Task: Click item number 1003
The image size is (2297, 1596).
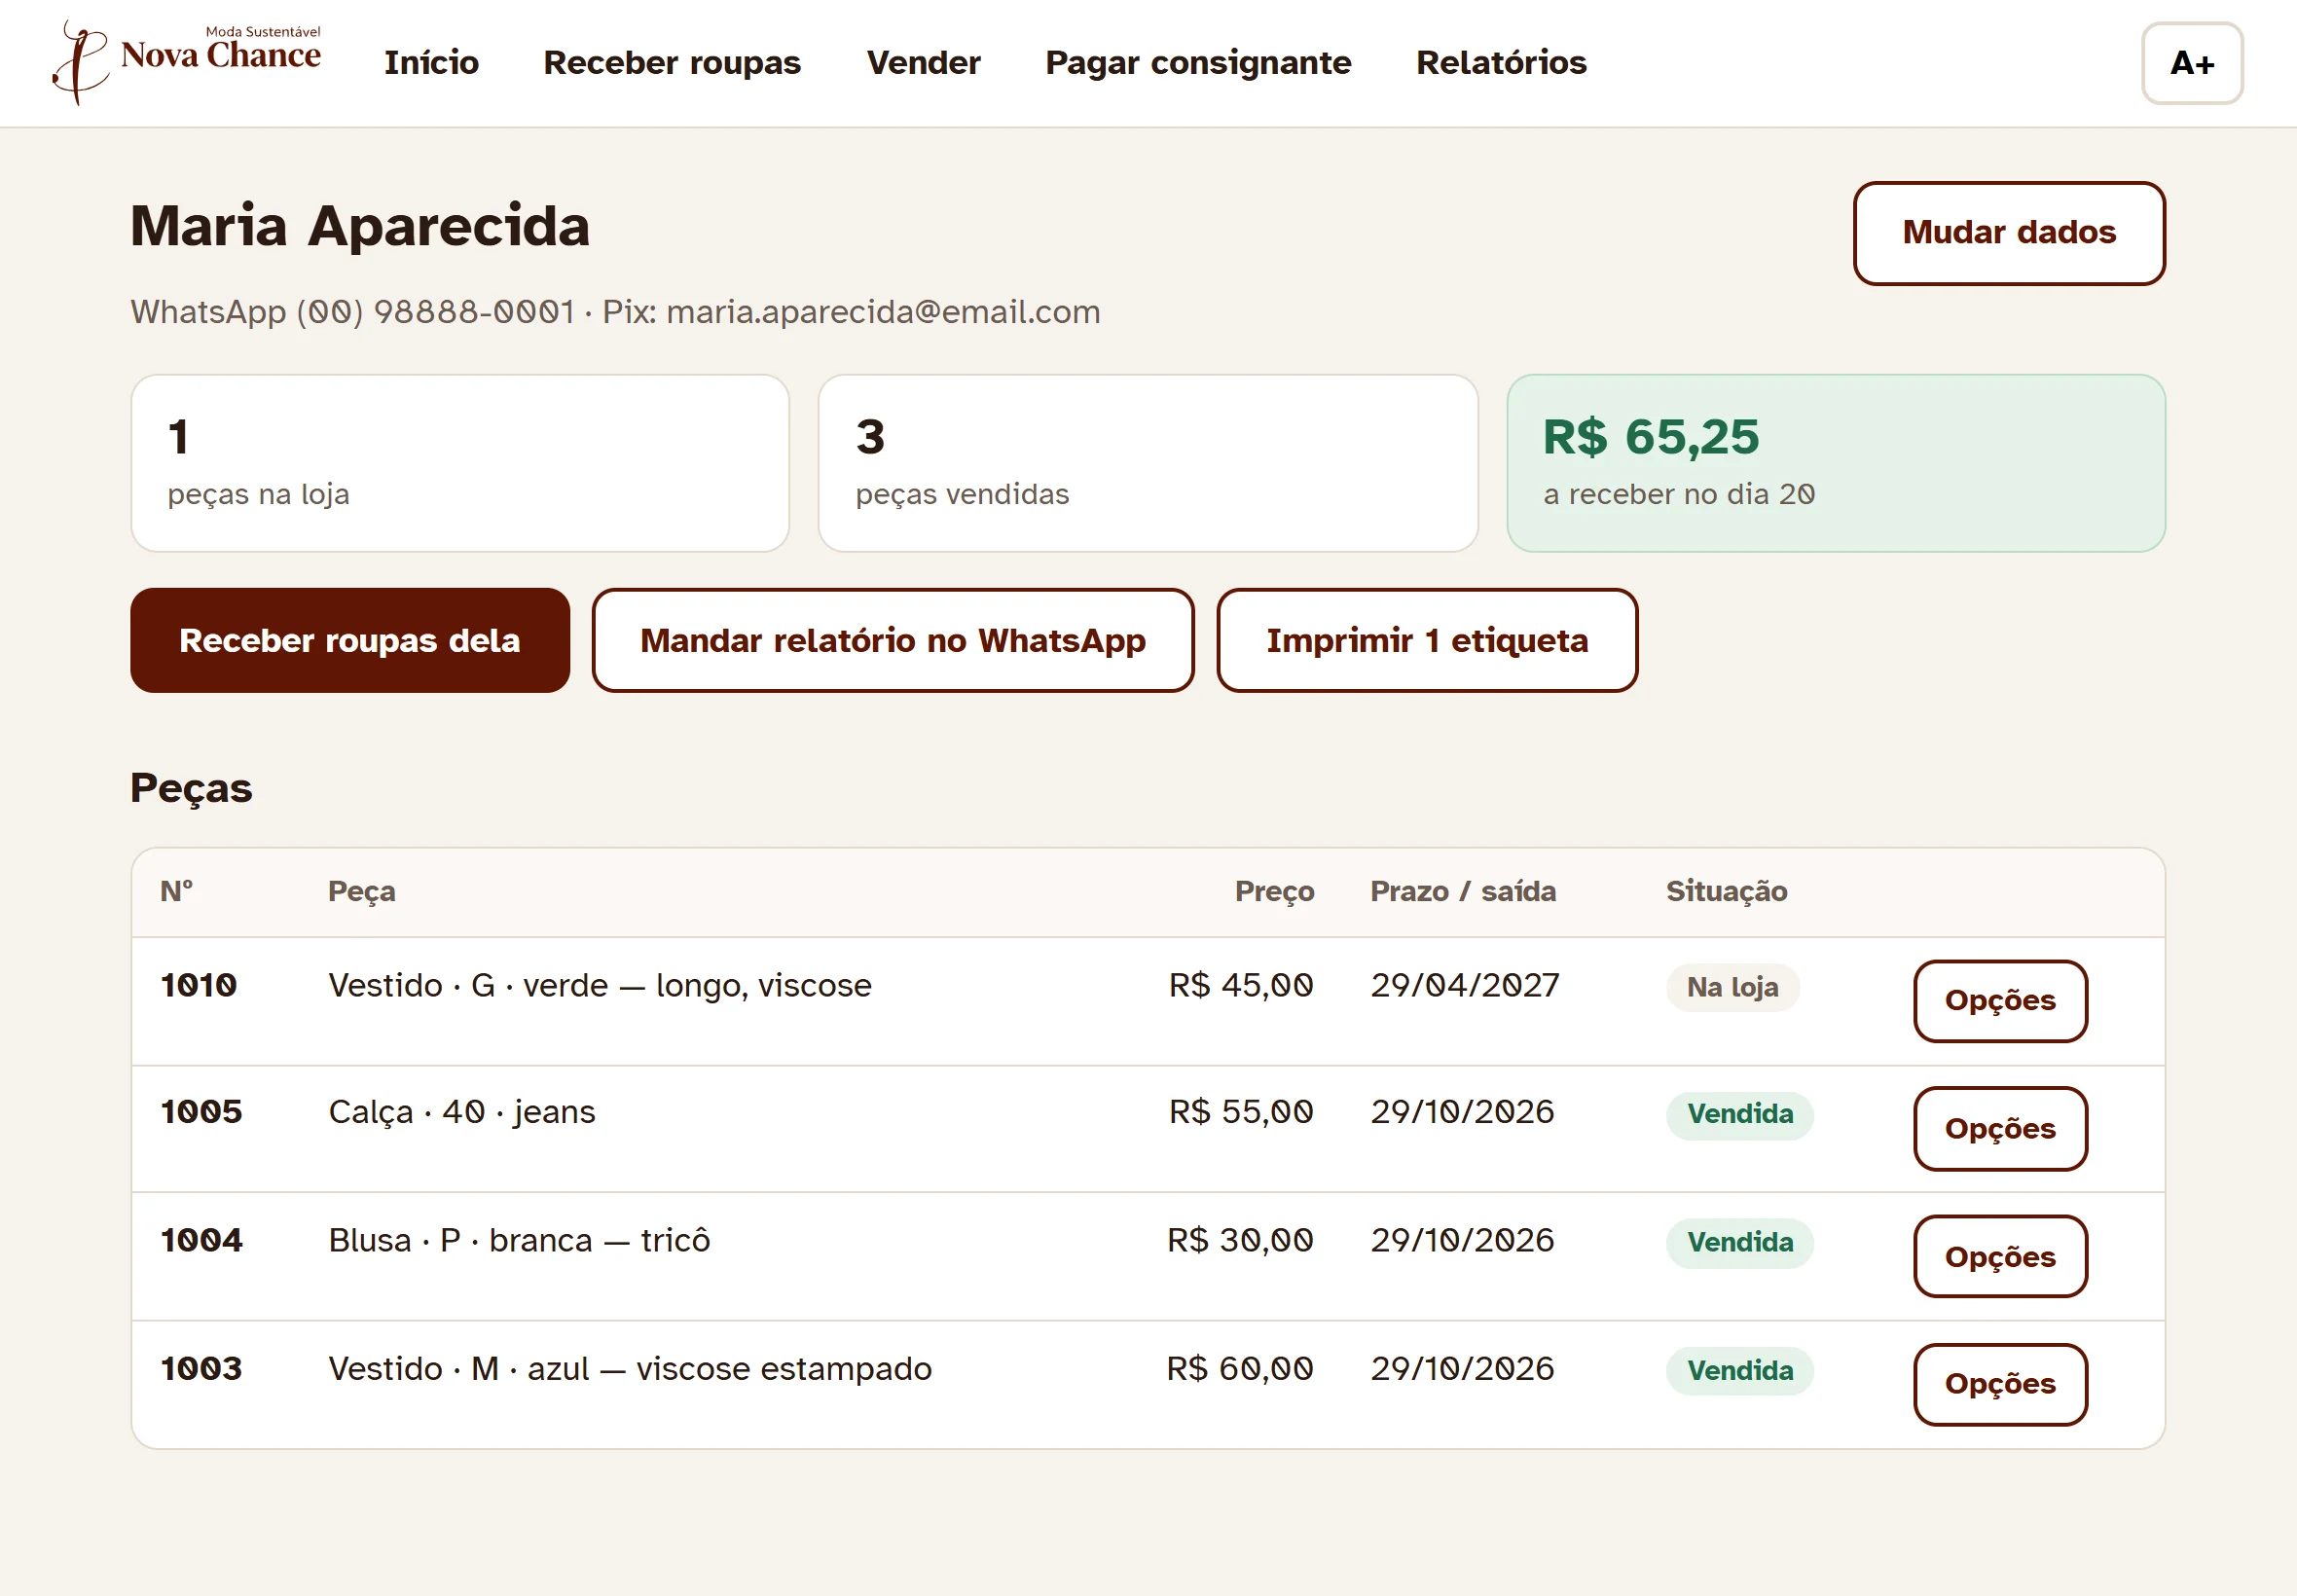Action: coord(201,1369)
